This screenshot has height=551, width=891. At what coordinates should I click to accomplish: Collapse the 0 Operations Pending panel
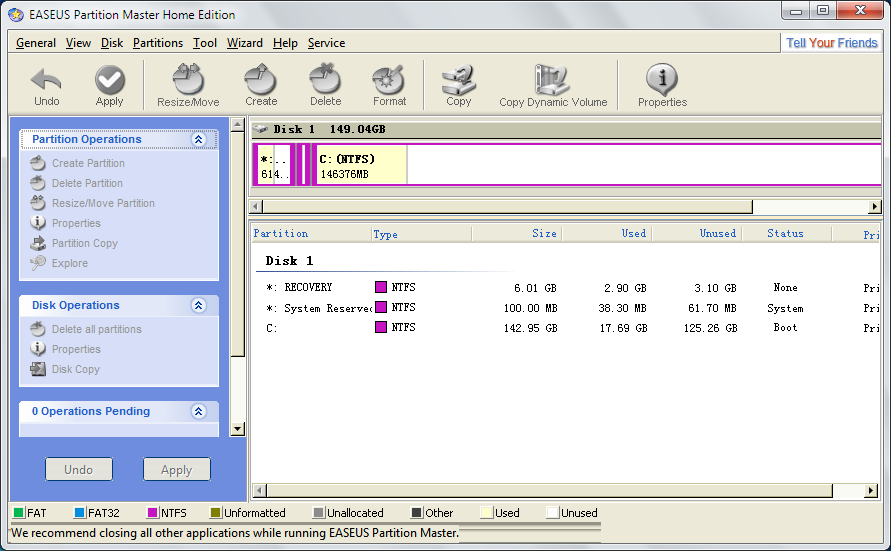(x=198, y=411)
